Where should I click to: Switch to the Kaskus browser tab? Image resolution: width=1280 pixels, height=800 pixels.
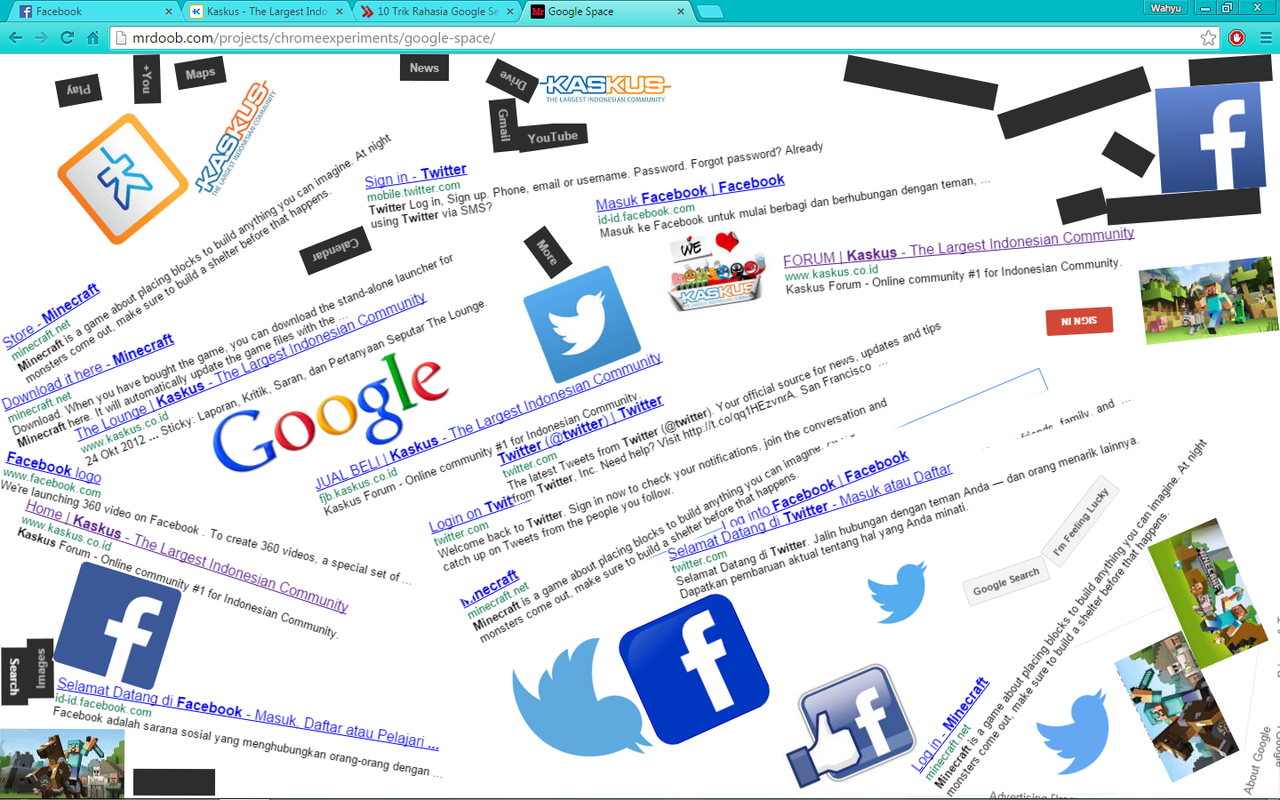click(266, 12)
